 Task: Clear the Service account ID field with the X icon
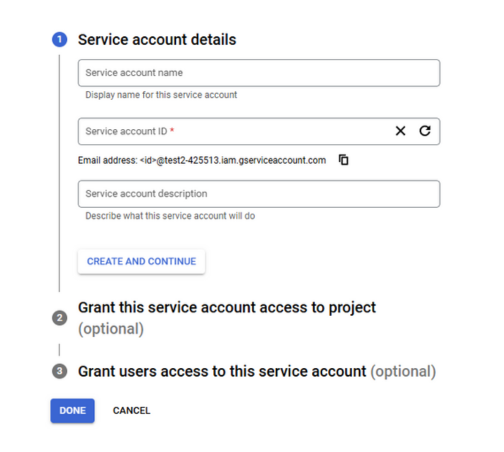tap(400, 131)
